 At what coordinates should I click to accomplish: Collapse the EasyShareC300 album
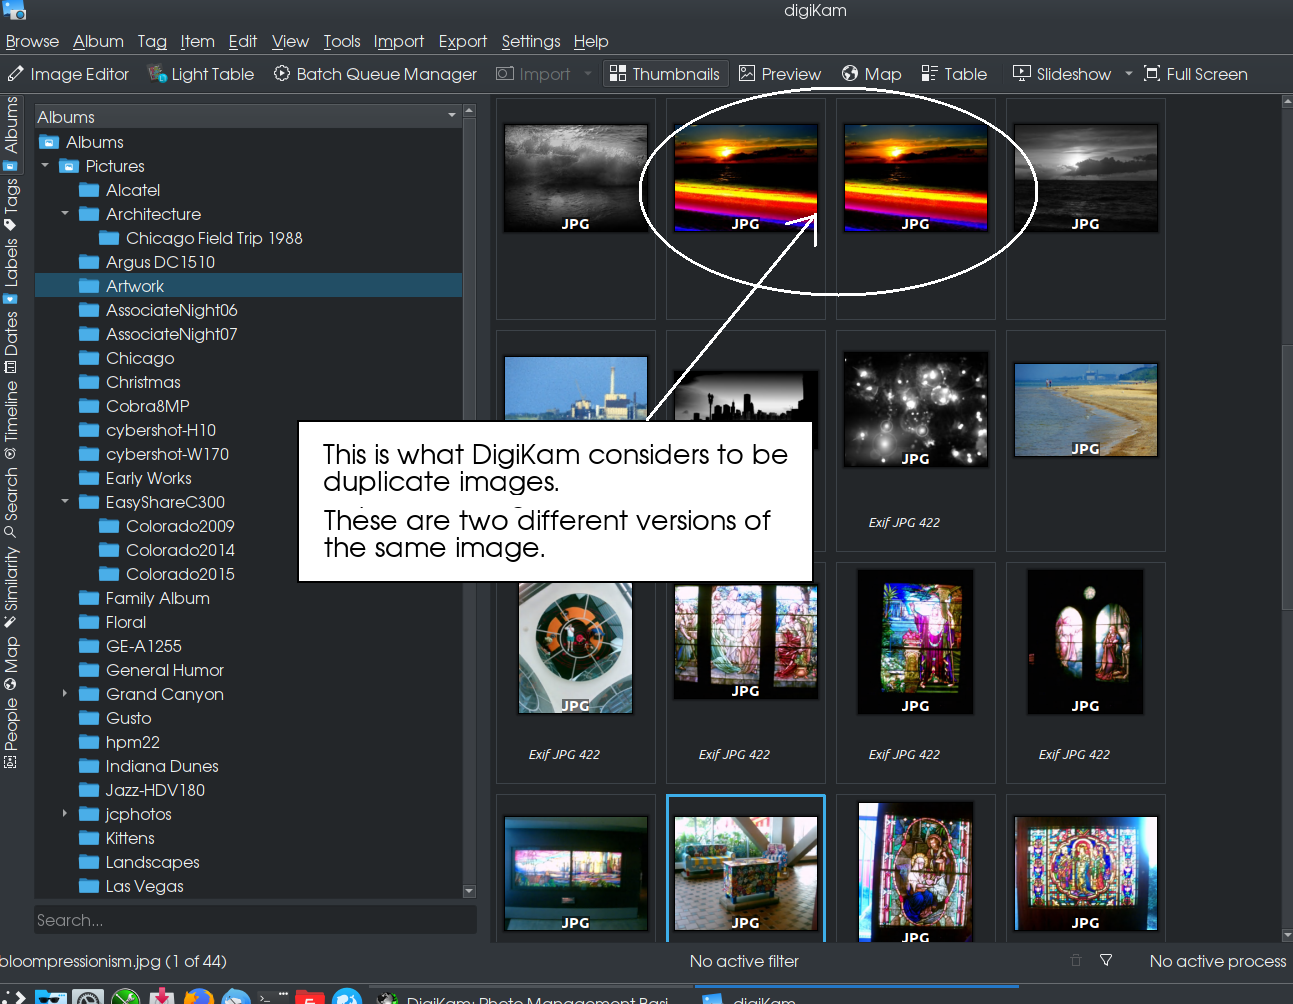[x=65, y=502]
